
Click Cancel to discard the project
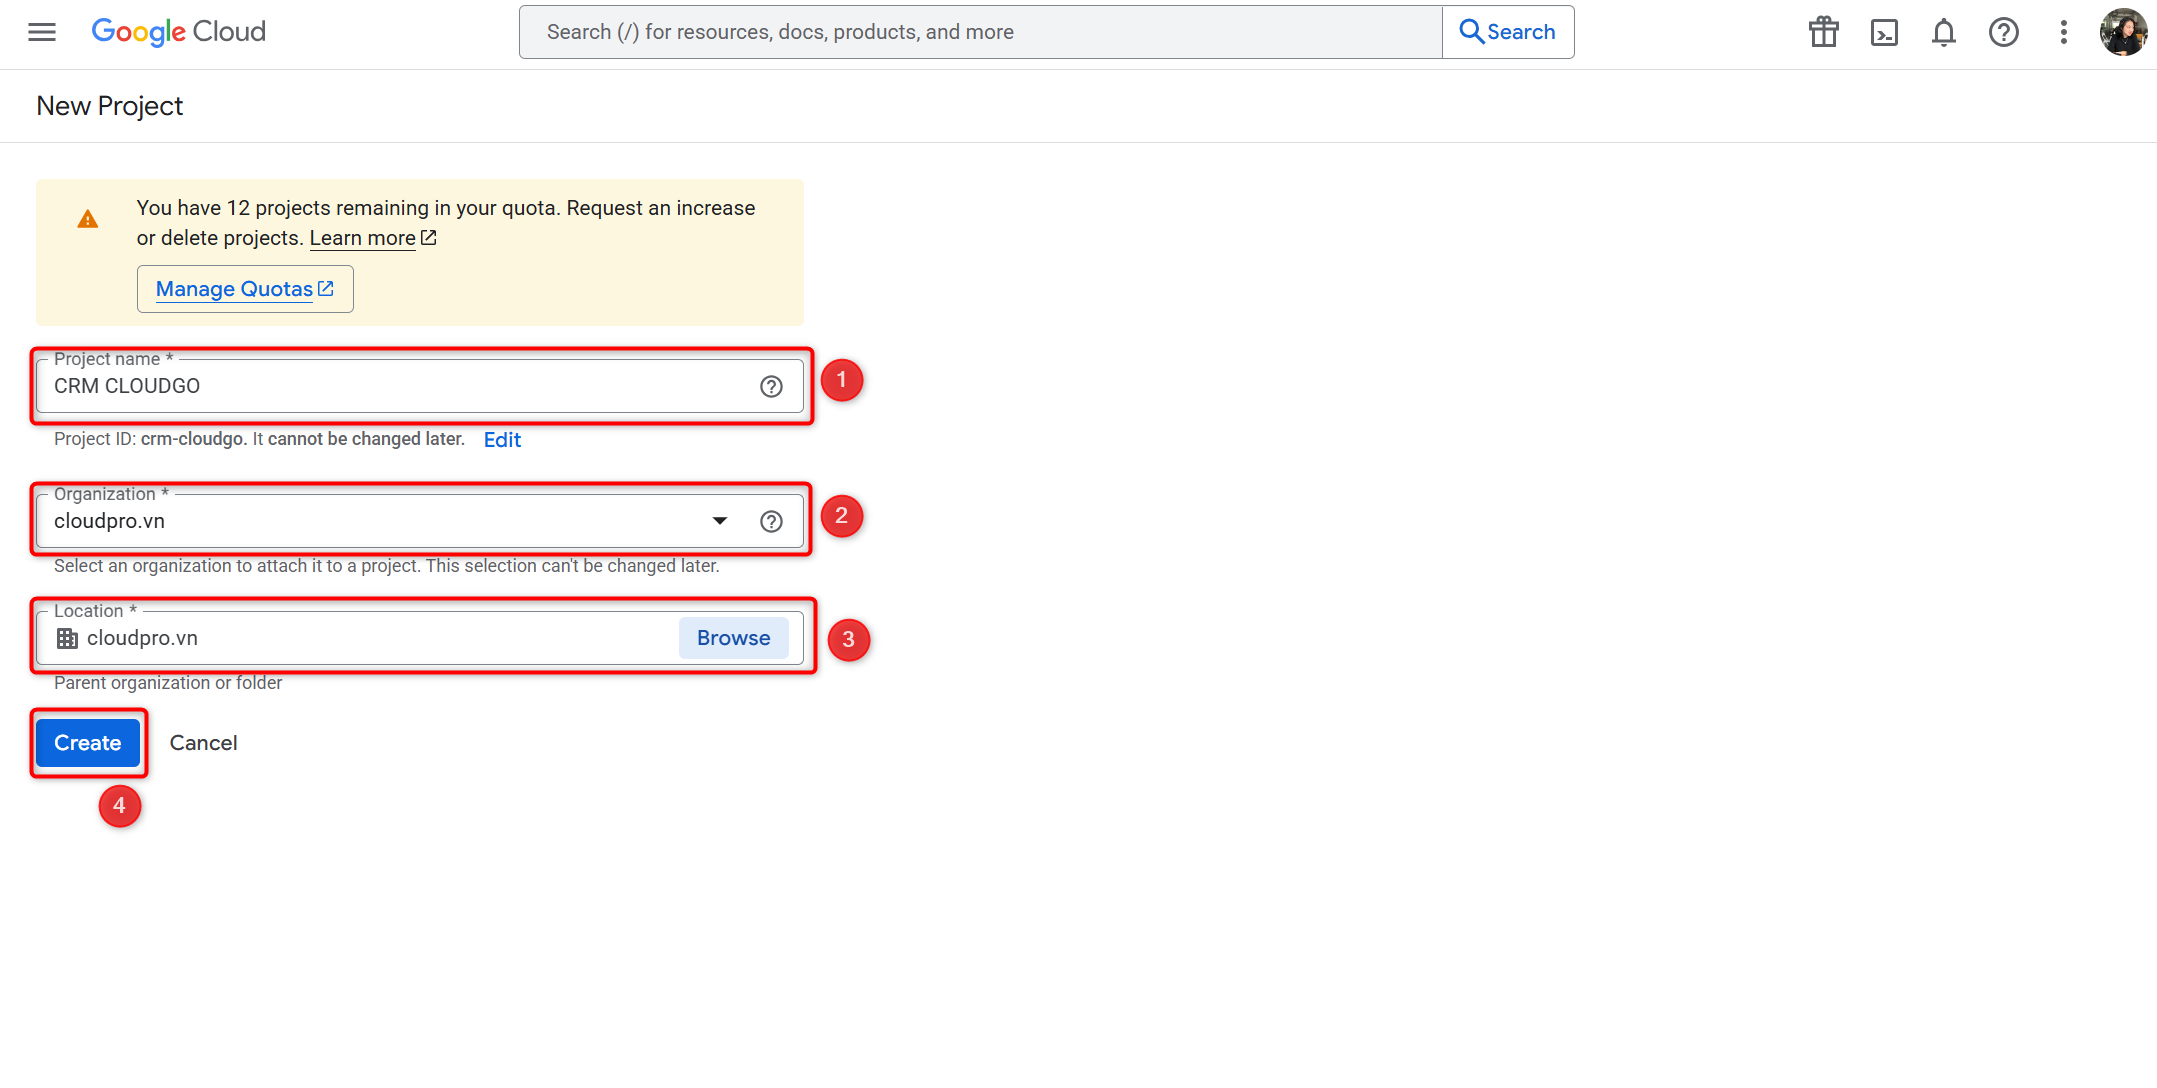[203, 742]
